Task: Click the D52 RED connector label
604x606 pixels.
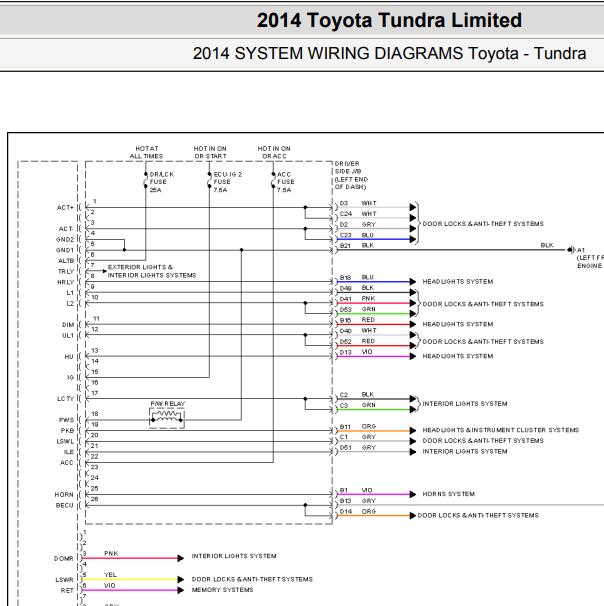Action: tap(357, 341)
